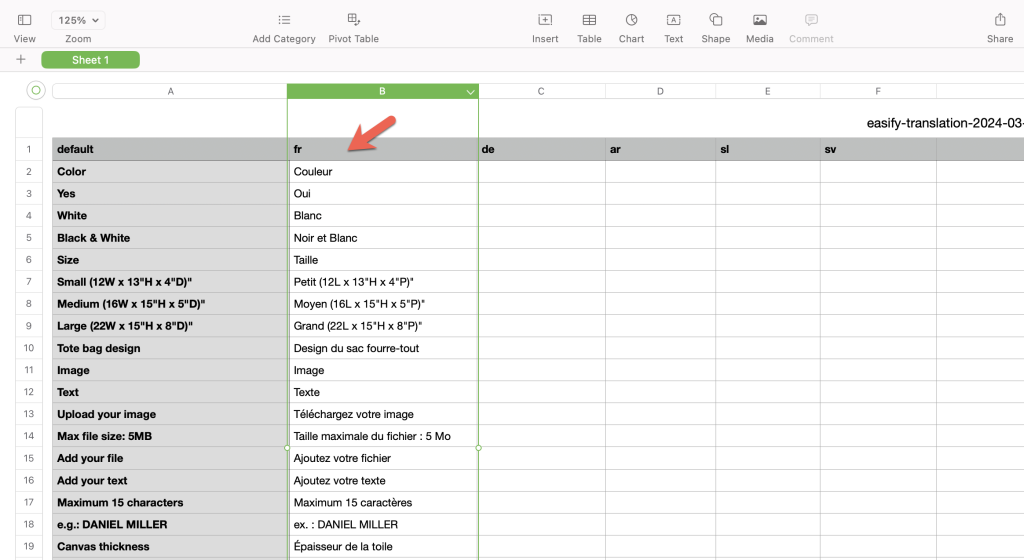Add a new sheet with plus button
The width and height of the screenshot is (1024, 560).
pos(21,60)
